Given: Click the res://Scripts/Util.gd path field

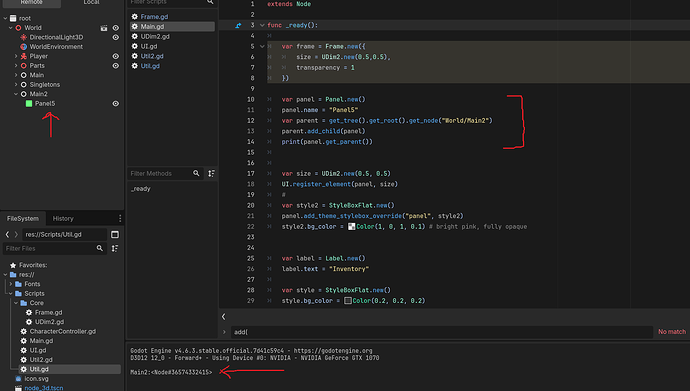Looking at the screenshot, I should tap(64, 235).
